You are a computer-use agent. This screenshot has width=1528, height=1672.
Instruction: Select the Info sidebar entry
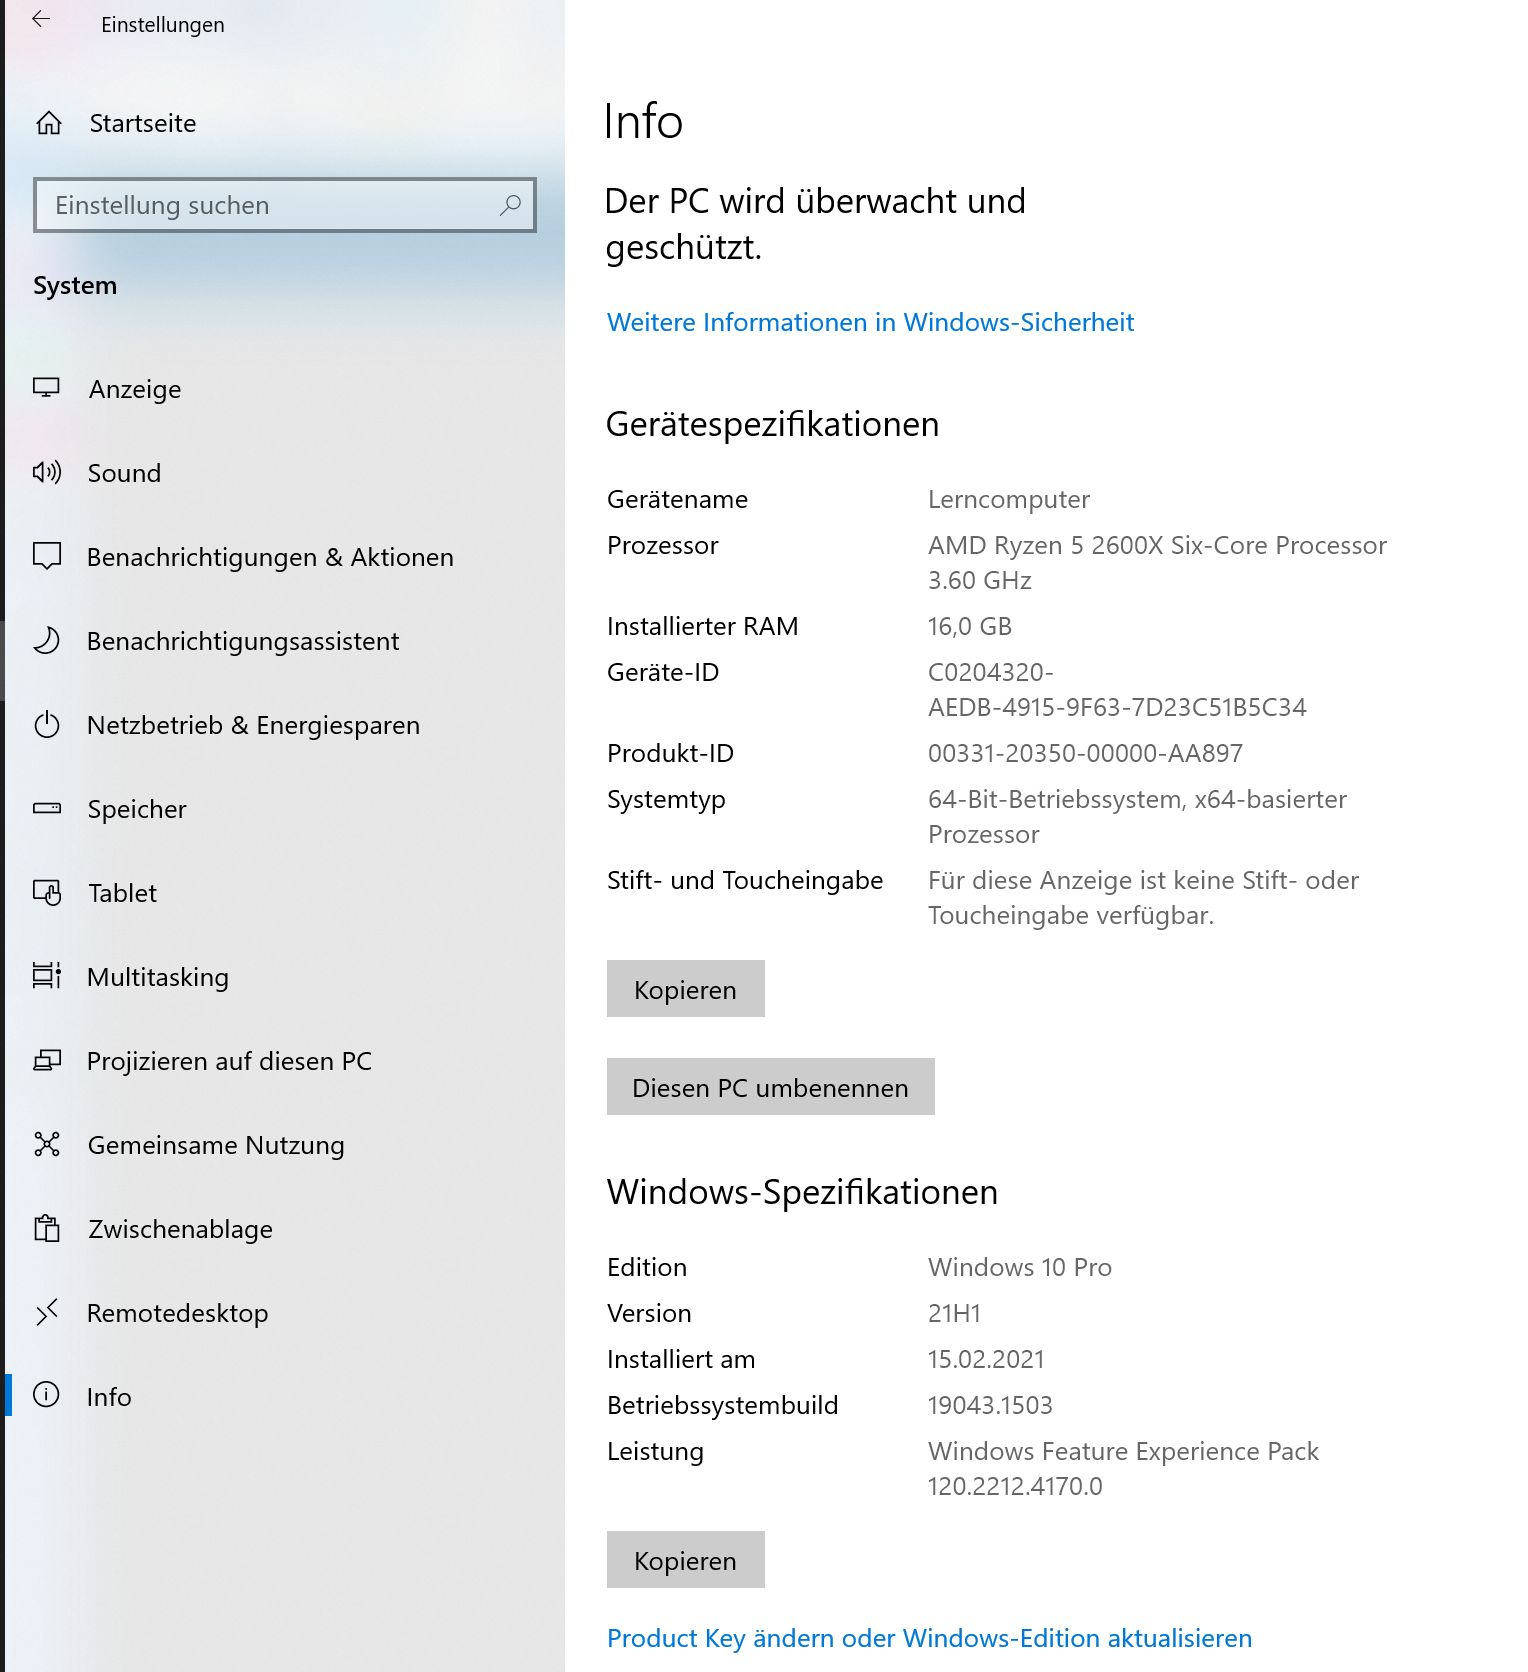pos(285,1397)
